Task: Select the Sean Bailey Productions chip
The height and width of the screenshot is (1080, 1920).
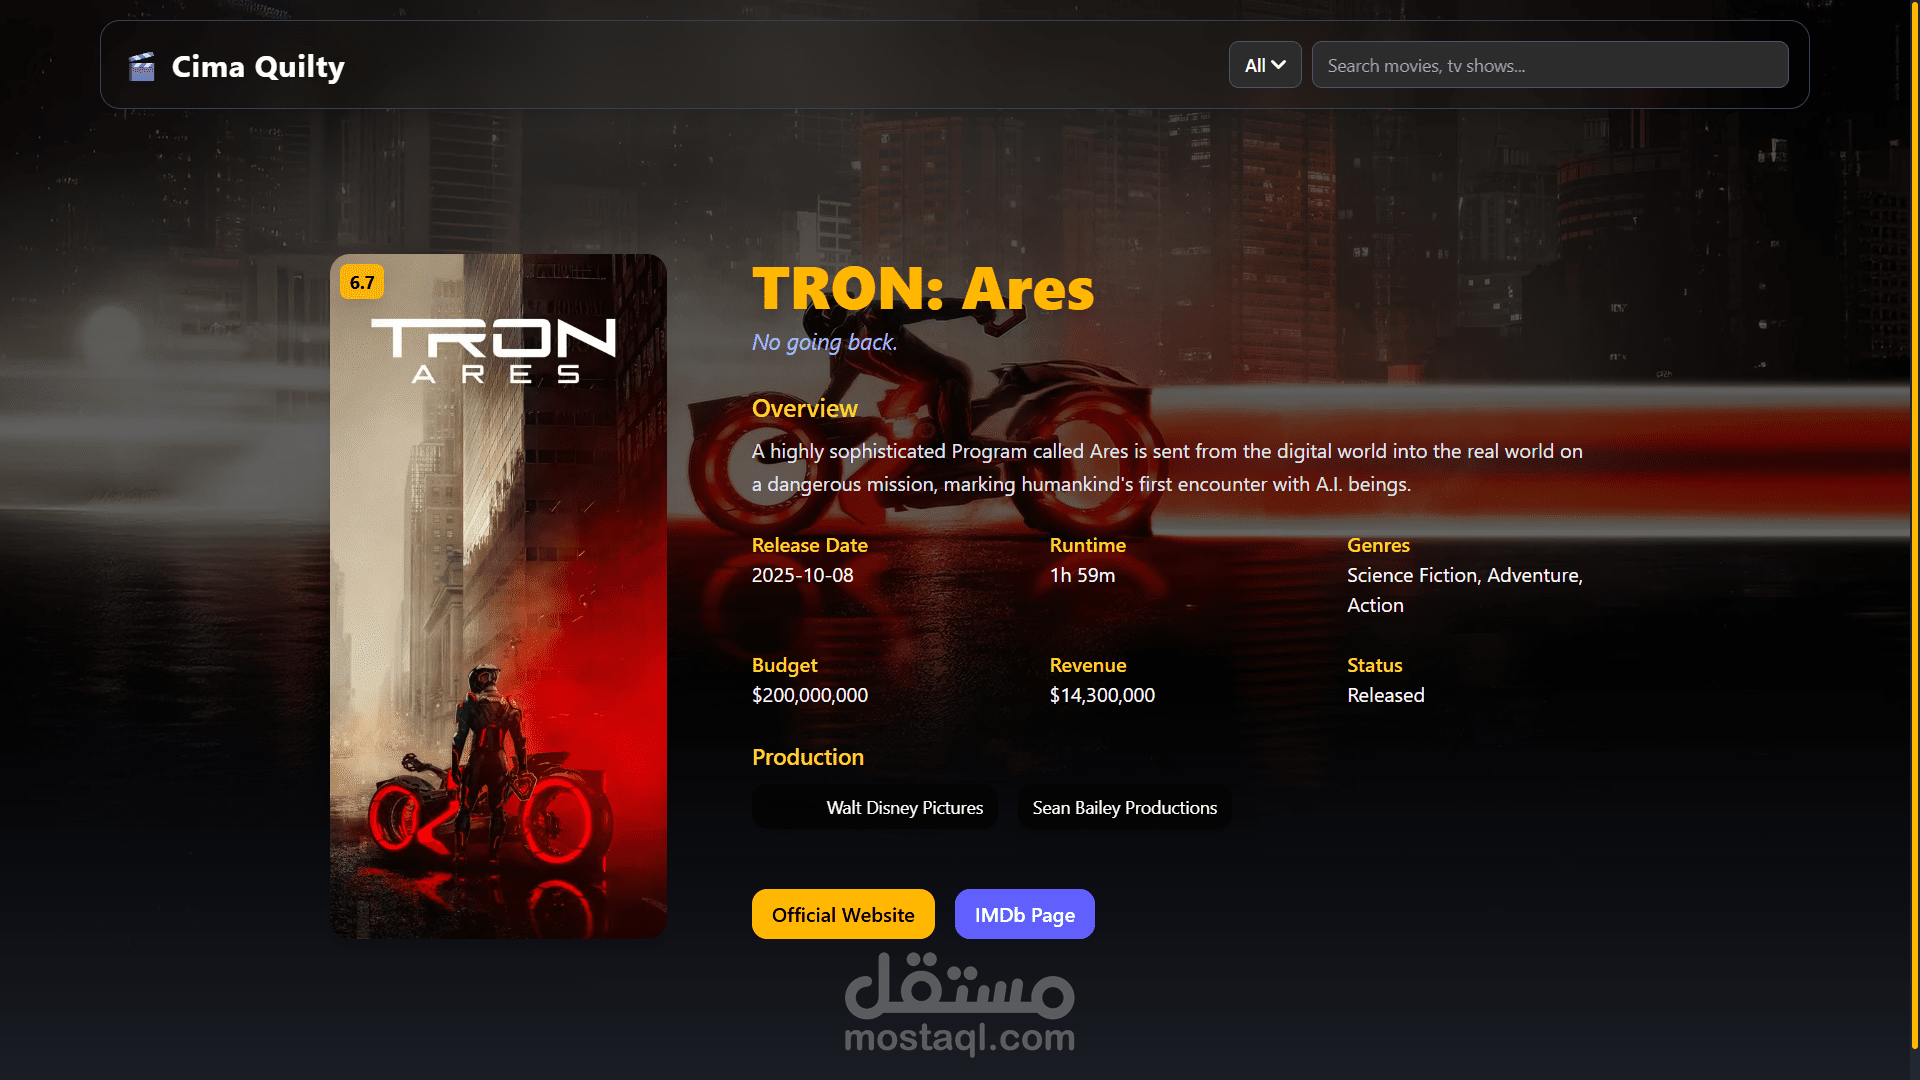Action: click(x=1125, y=808)
